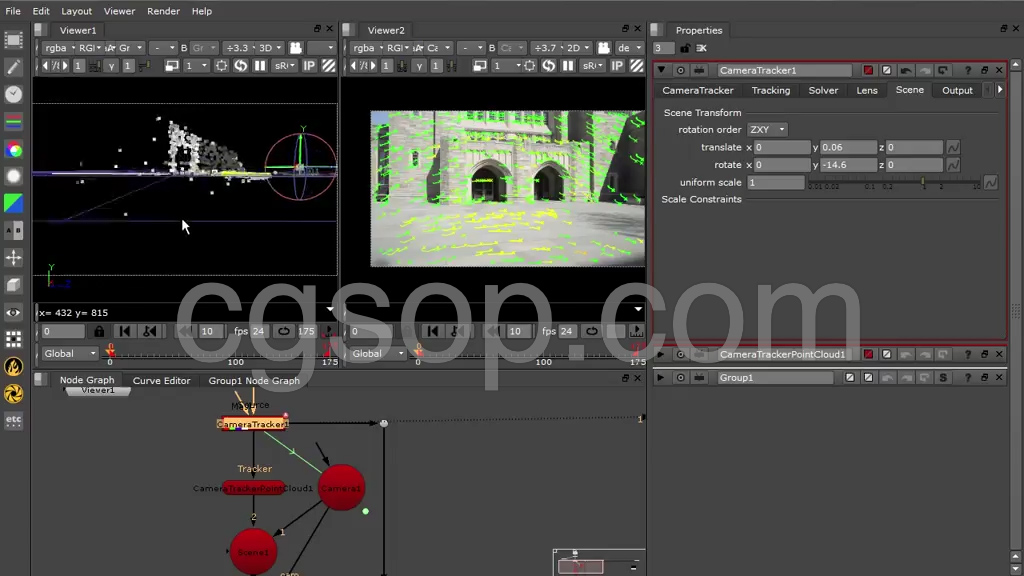Screen dimensions: 1024x576
Task: Open the Views nodes eye icon
Action: tap(13, 312)
